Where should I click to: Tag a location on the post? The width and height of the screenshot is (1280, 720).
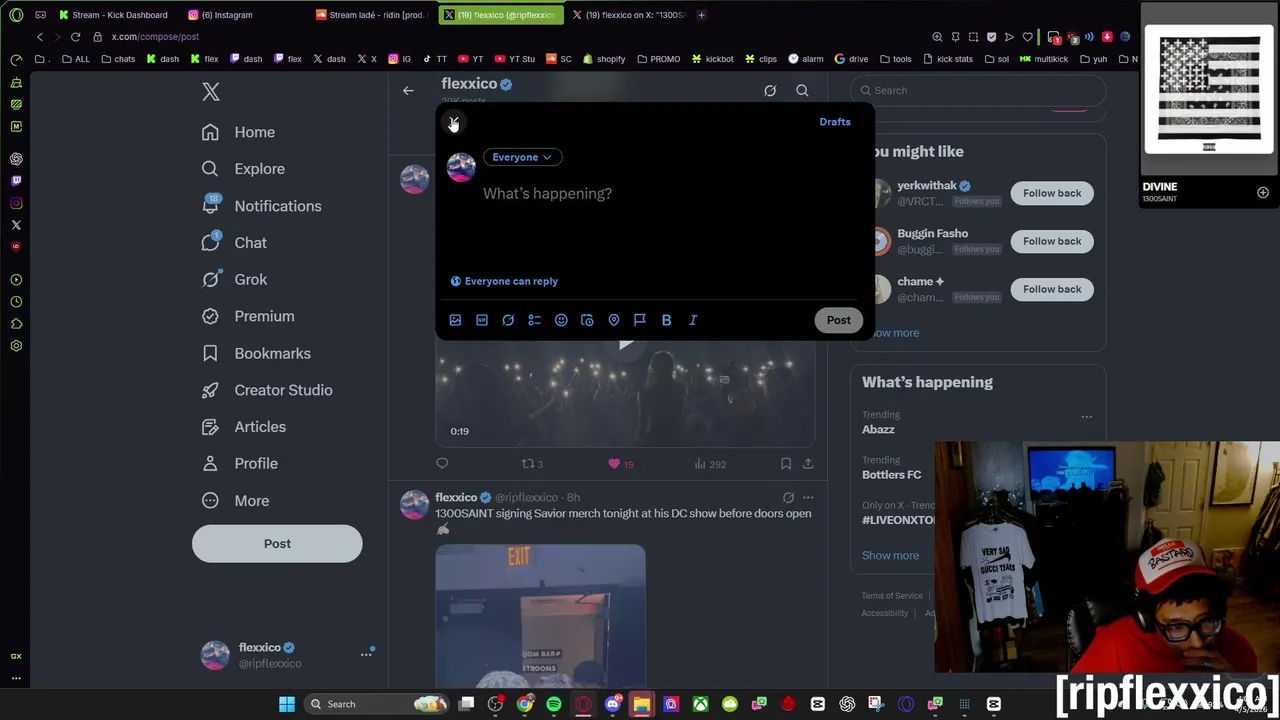pos(614,320)
